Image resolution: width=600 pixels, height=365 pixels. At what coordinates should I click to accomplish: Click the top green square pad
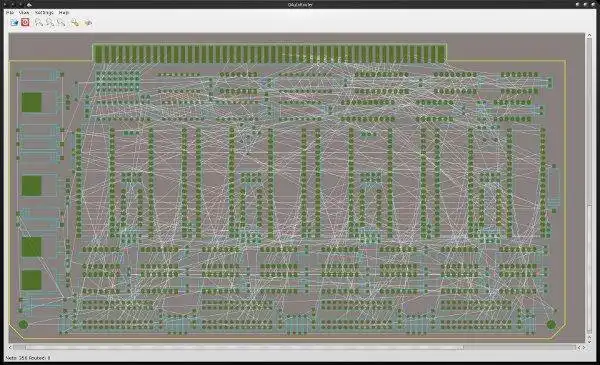31,102
